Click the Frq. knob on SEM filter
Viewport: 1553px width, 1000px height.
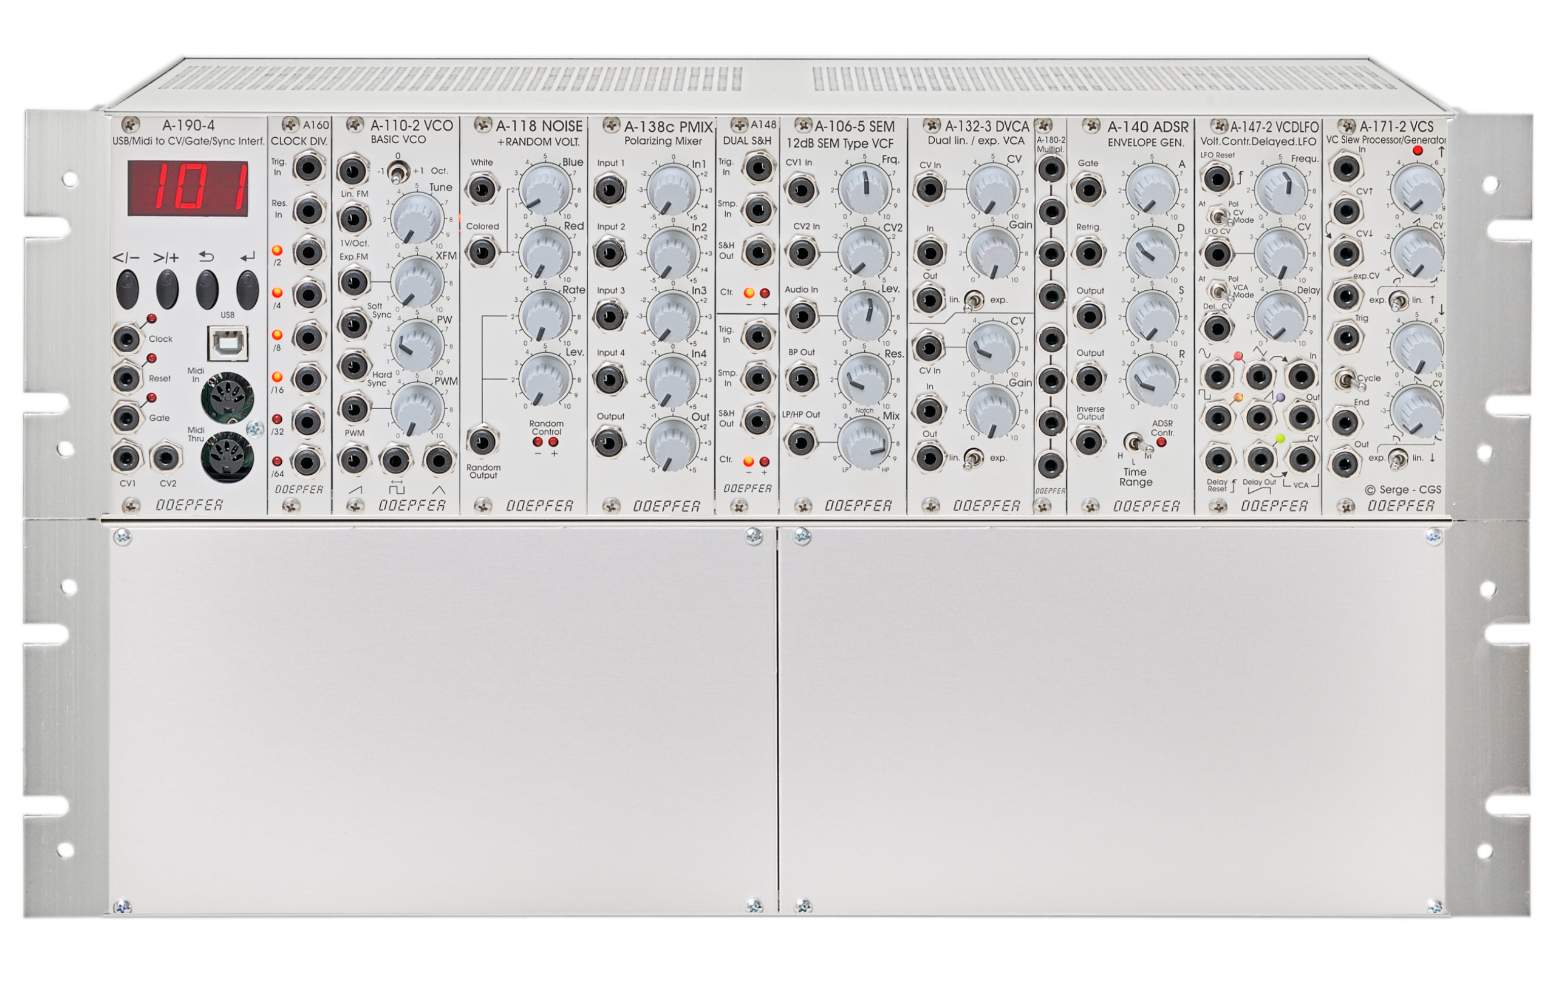(x=864, y=189)
